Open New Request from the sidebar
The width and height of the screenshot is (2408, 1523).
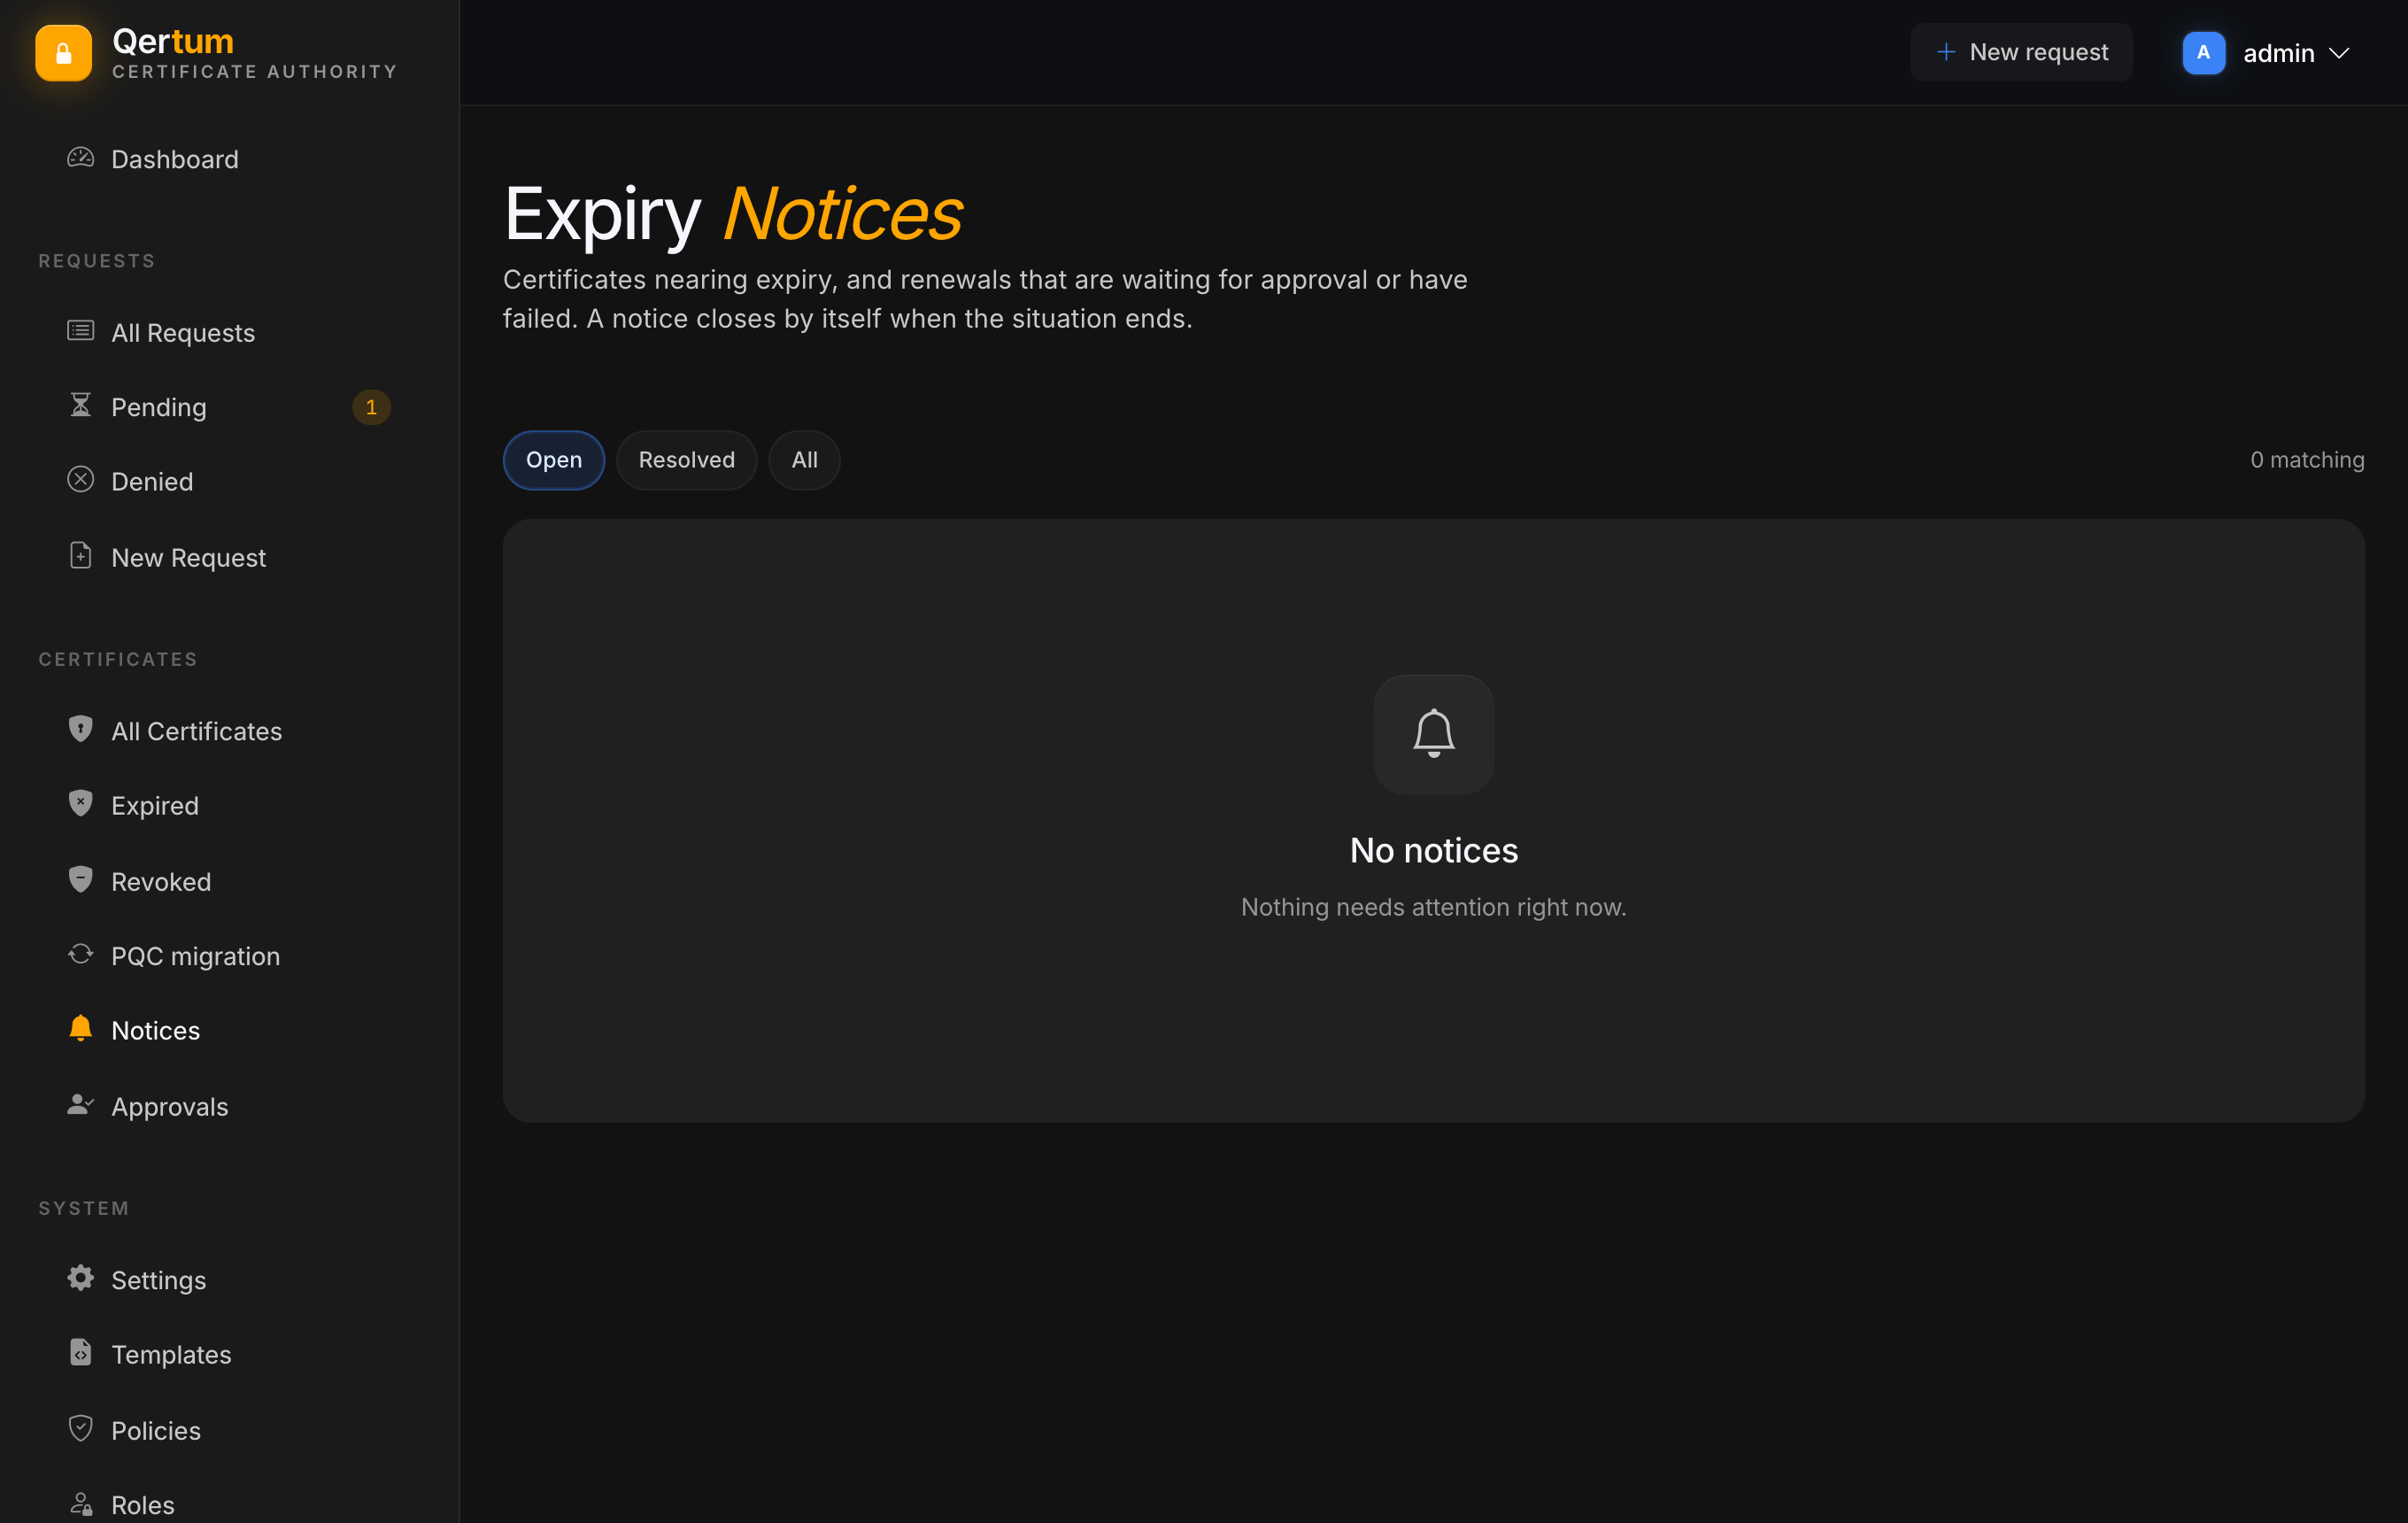[229, 558]
